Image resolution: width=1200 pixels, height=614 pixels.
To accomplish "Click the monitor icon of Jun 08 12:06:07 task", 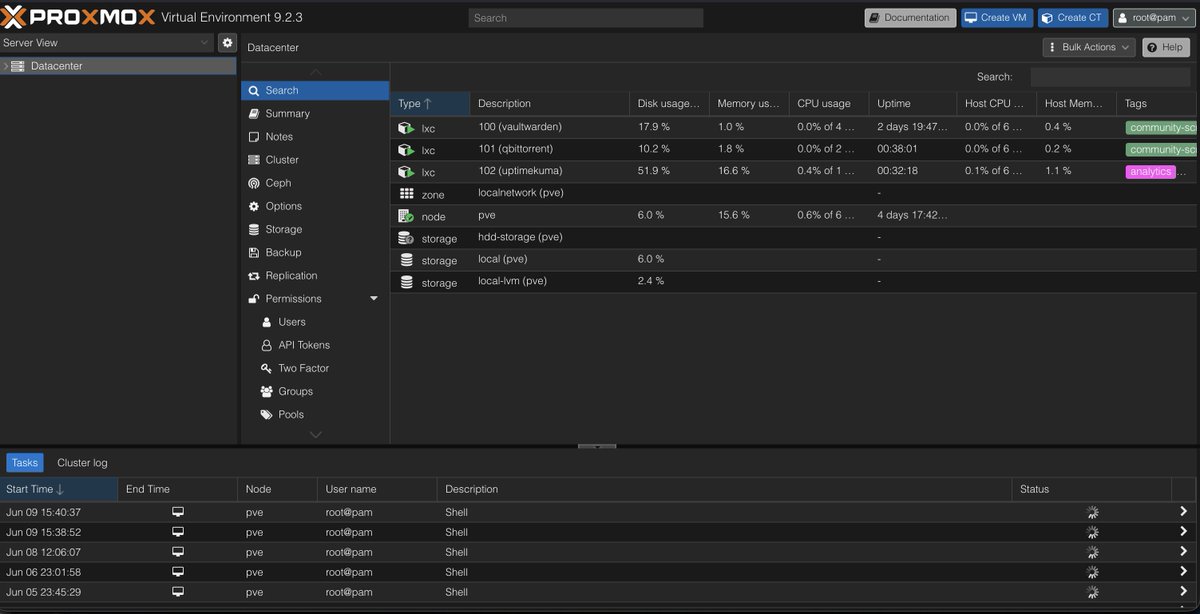I will point(178,552).
